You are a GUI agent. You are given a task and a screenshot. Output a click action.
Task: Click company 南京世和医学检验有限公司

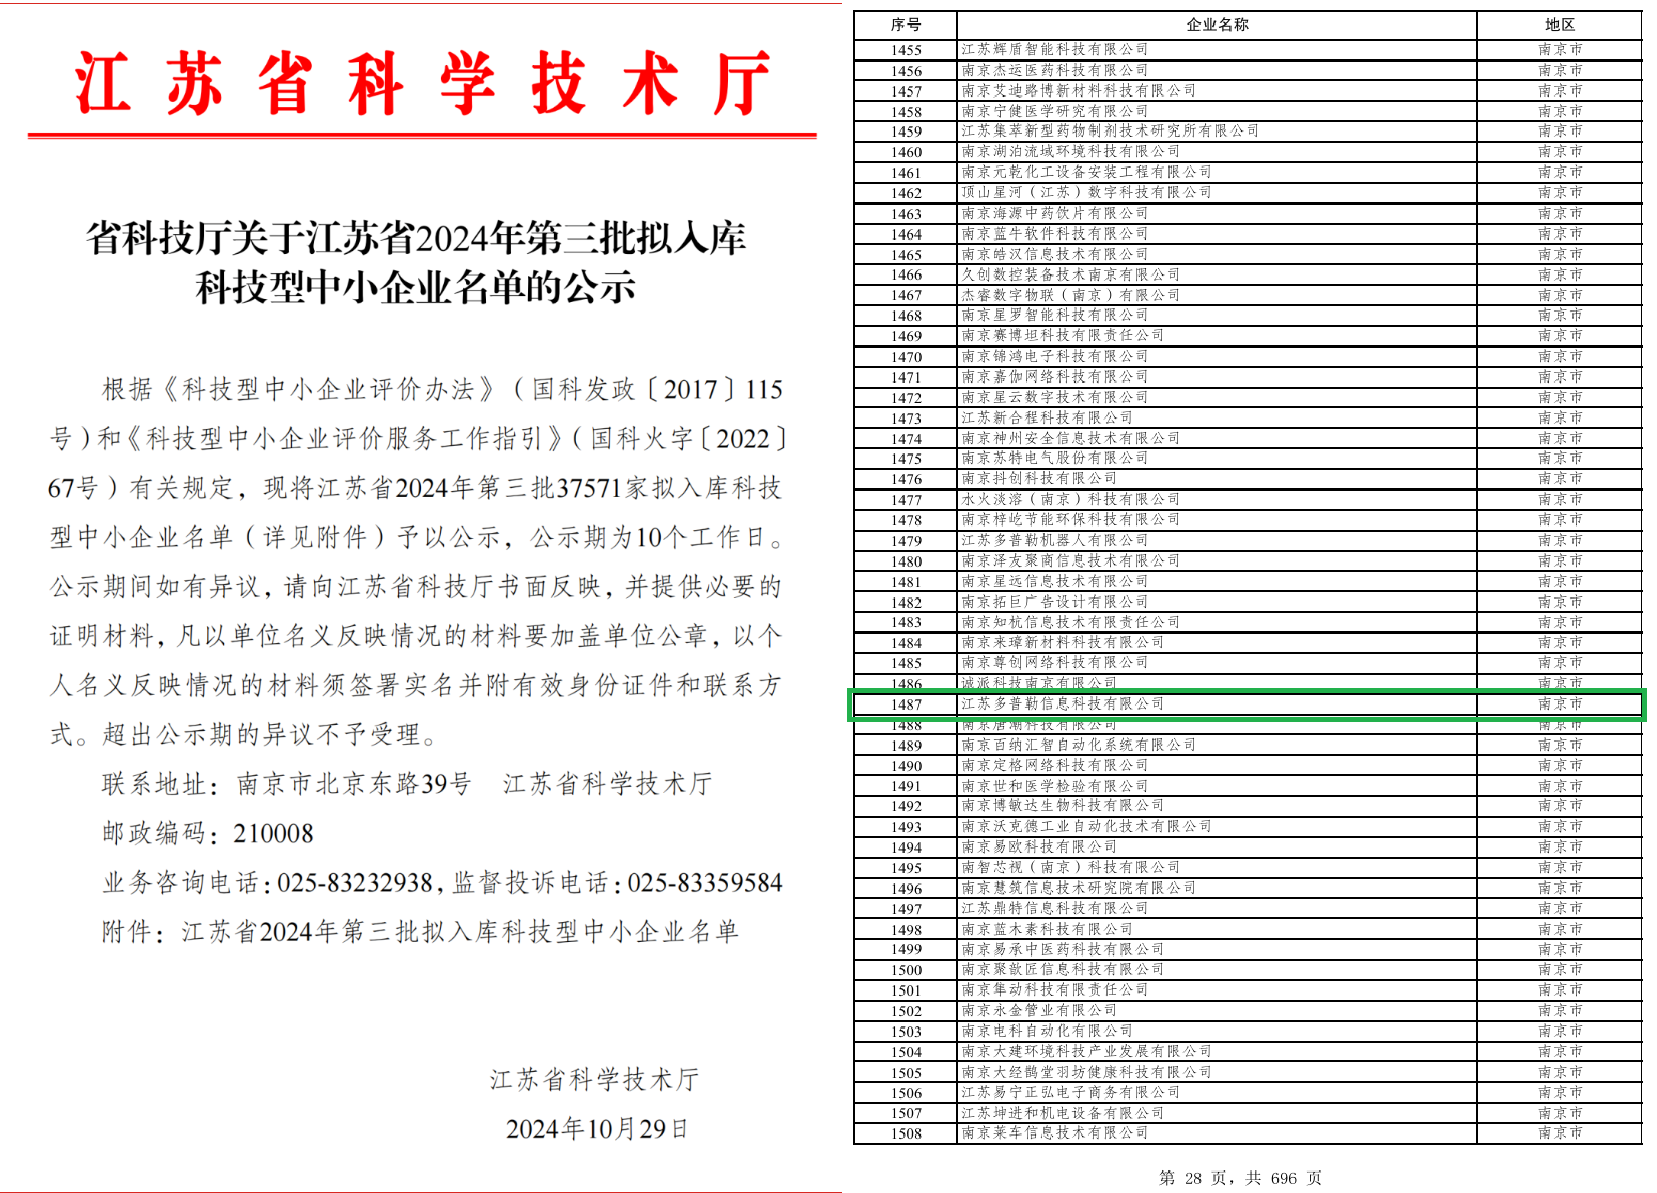tap(1055, 786)
